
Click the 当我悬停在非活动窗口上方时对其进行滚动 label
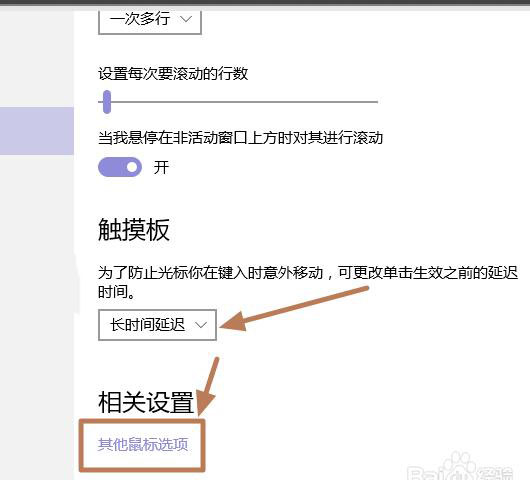[x=240, y=138]
